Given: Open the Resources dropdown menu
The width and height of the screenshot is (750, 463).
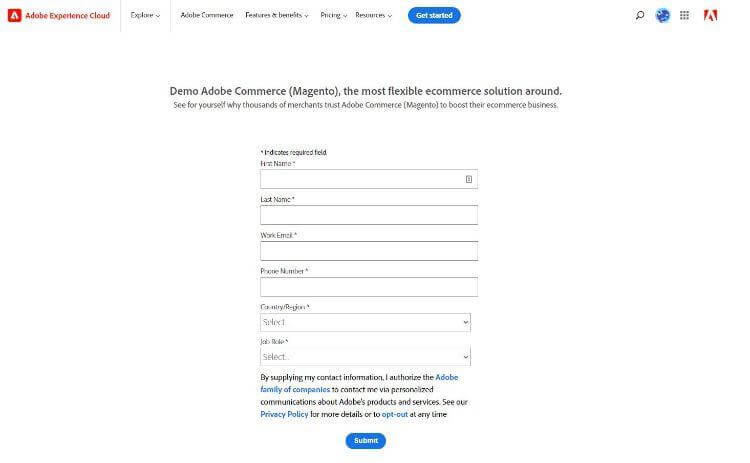Looking at the screenshot, I should tap(374, 15).
